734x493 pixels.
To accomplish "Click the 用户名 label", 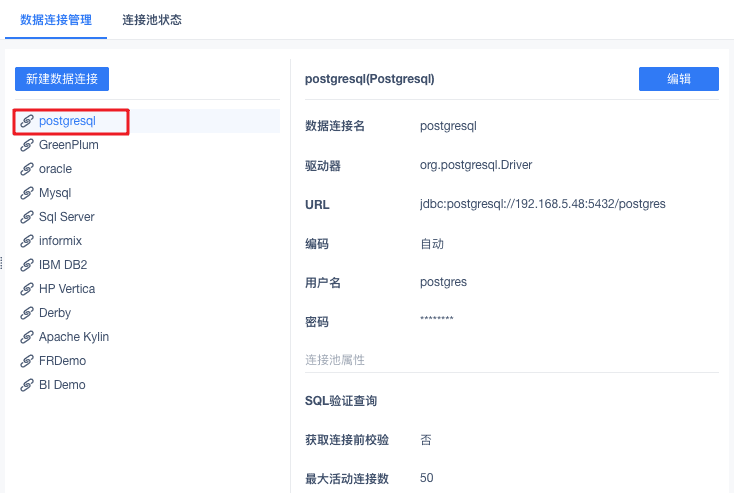I will [x=323, y=283].
